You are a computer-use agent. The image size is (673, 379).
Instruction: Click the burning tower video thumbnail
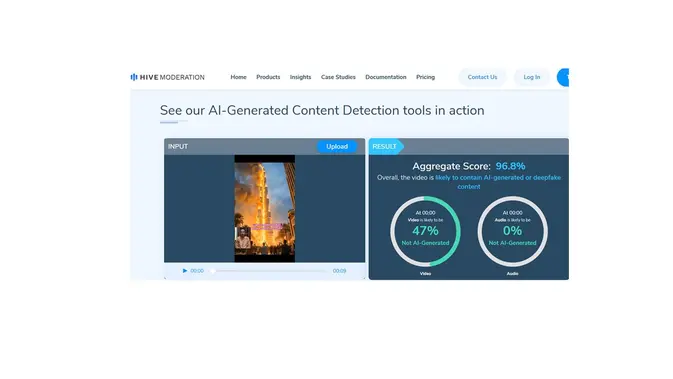point(264,209)
